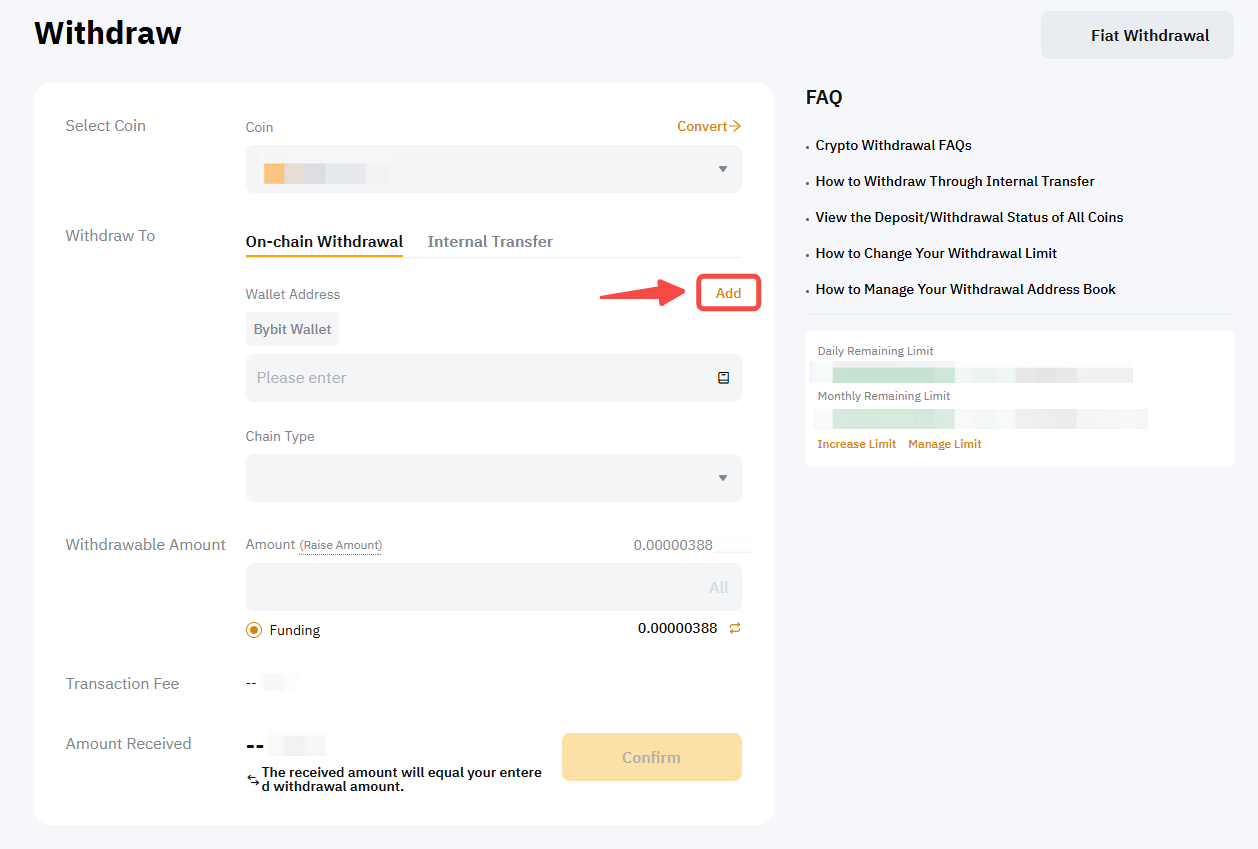
Task: Select the Funding radio button
Action: pyautogui.click(x=254, y=630)
